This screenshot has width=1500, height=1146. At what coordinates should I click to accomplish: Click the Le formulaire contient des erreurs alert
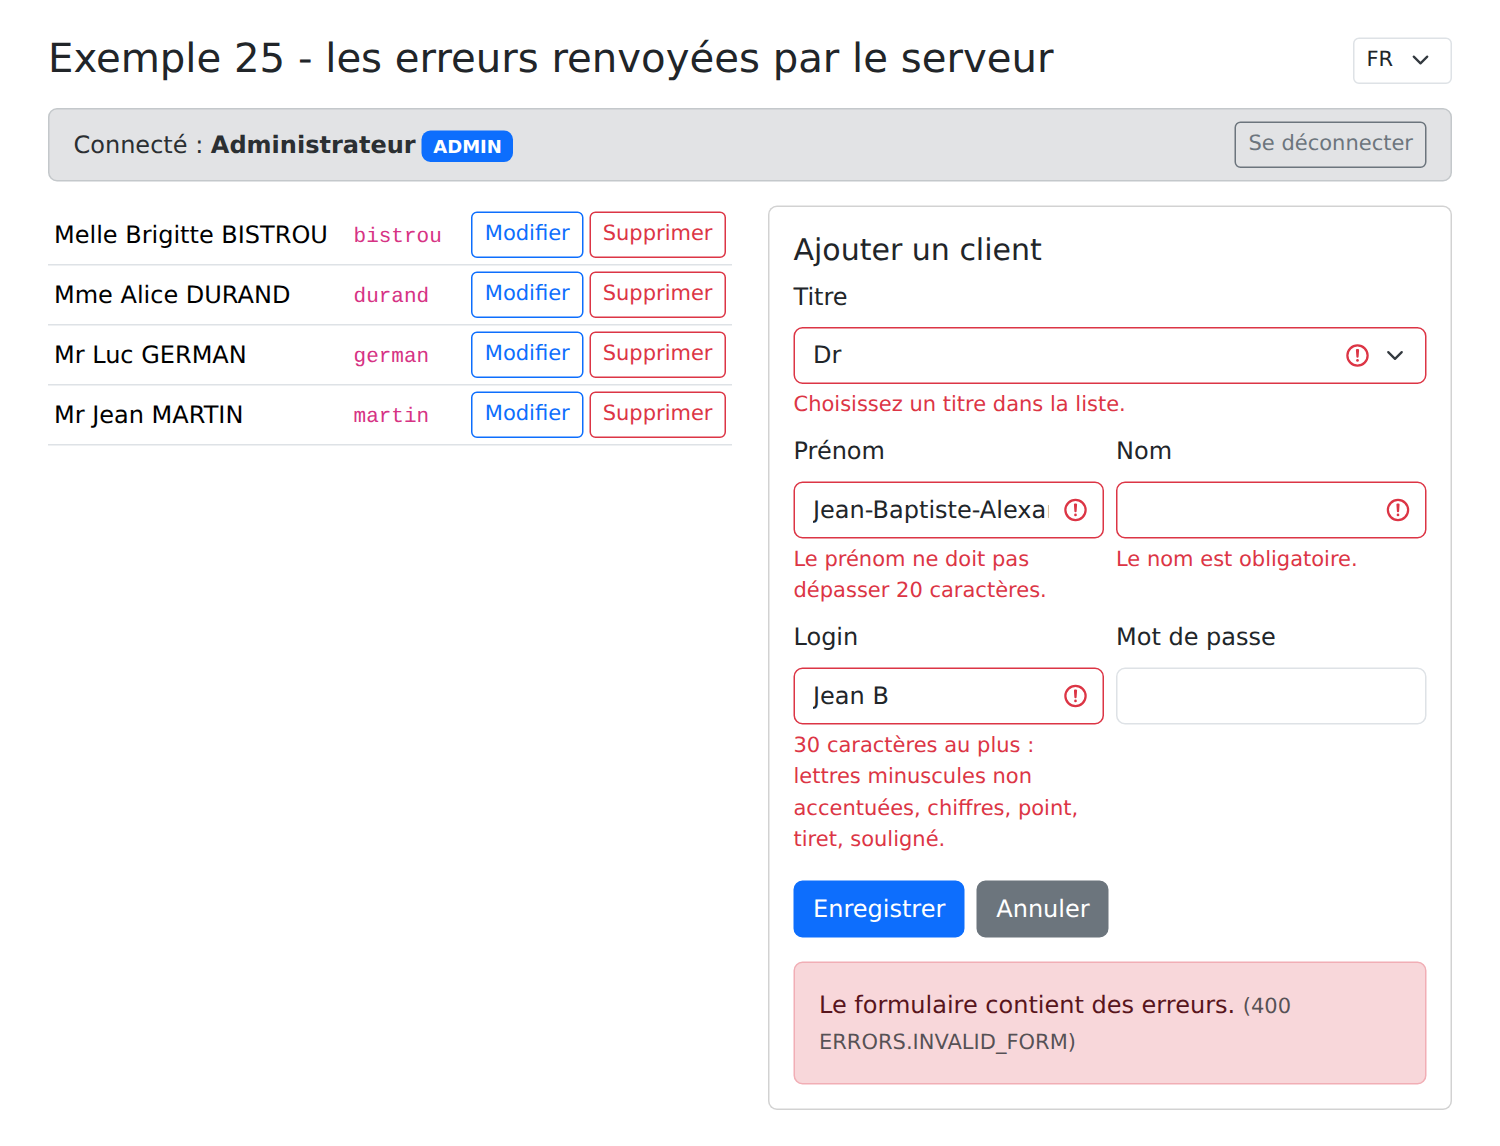[x=1109, y=1023]
